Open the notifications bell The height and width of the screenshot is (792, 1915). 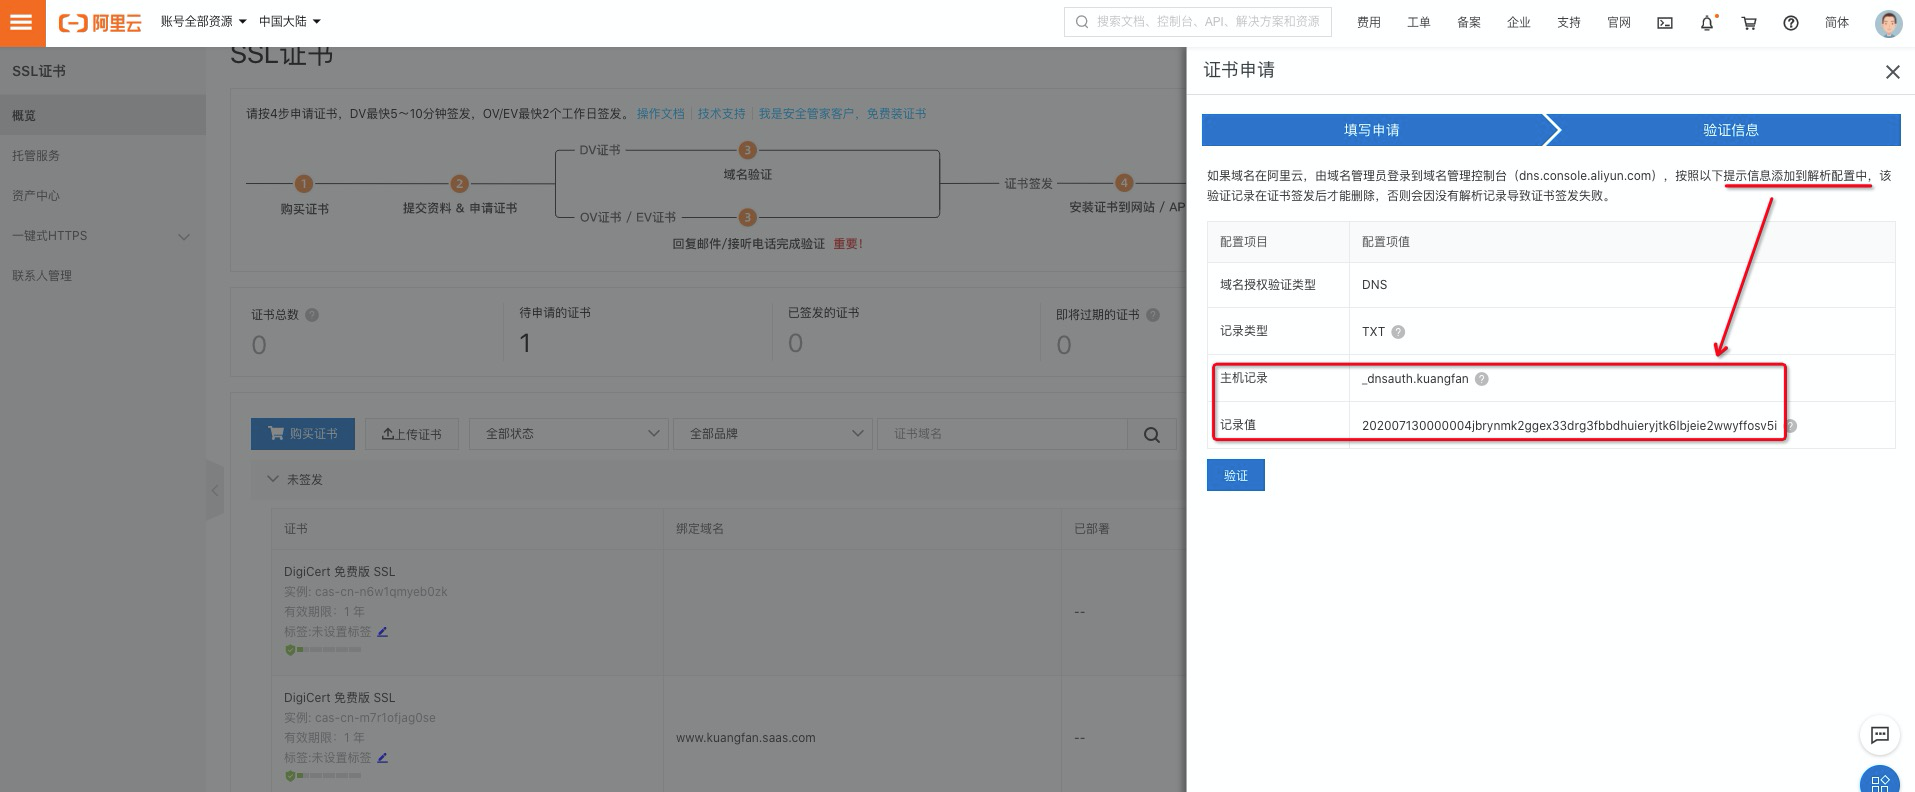[x=1707, y=23]
